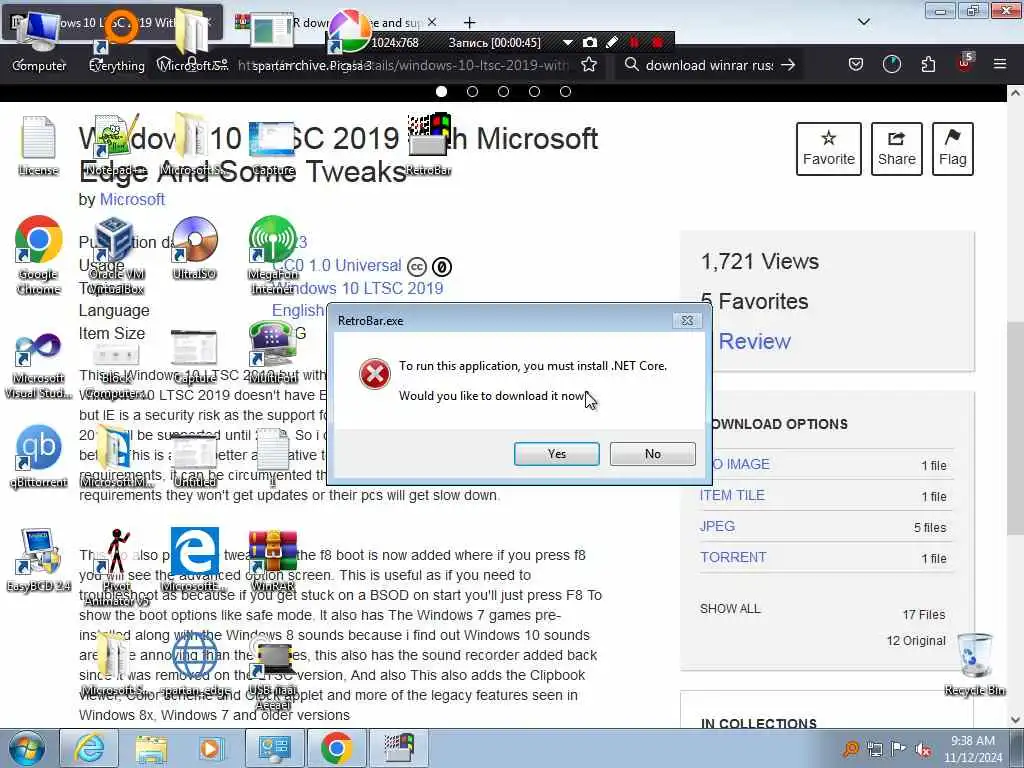Viewport: 1024px width, 768px height.
Task: Download the JPEG files option
Action: point(717,526)
